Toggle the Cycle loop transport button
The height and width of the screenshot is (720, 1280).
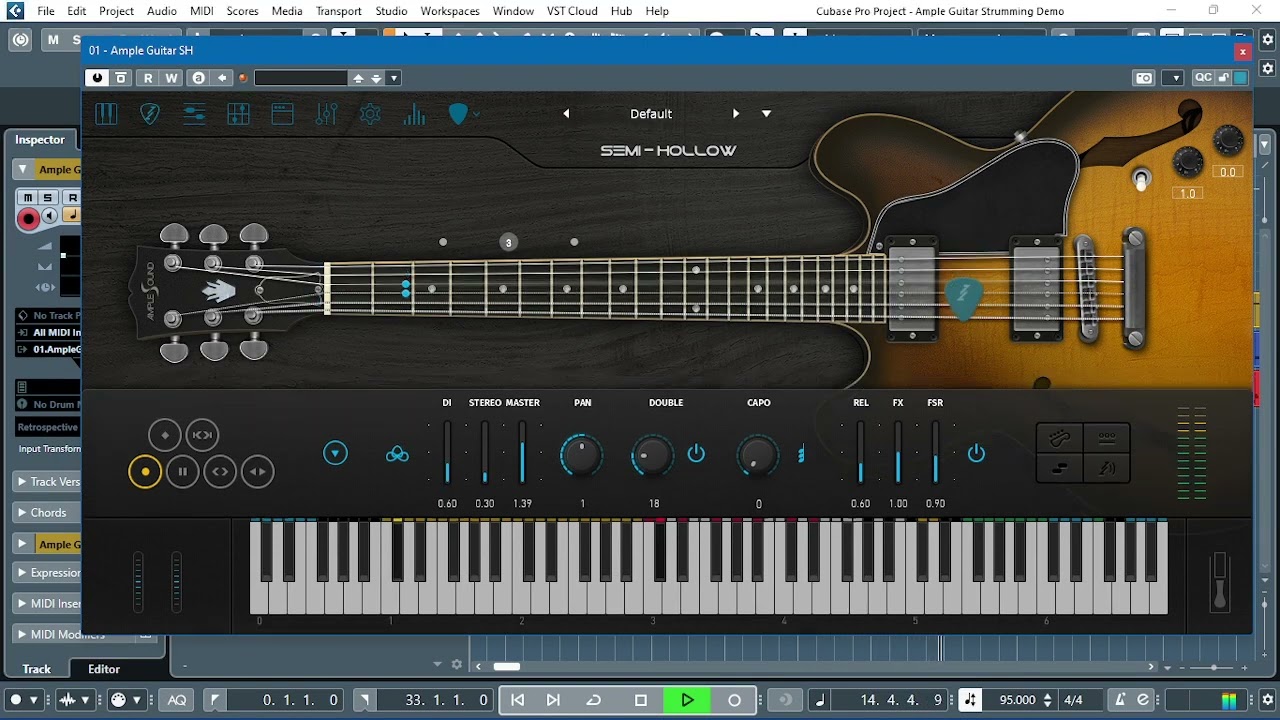point(593,700)
